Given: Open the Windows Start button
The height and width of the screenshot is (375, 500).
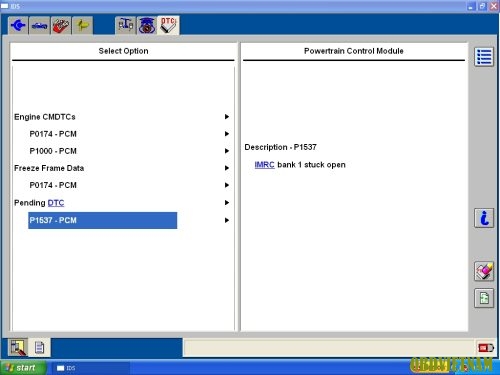Looking at the screenshot, I should 23,368.
